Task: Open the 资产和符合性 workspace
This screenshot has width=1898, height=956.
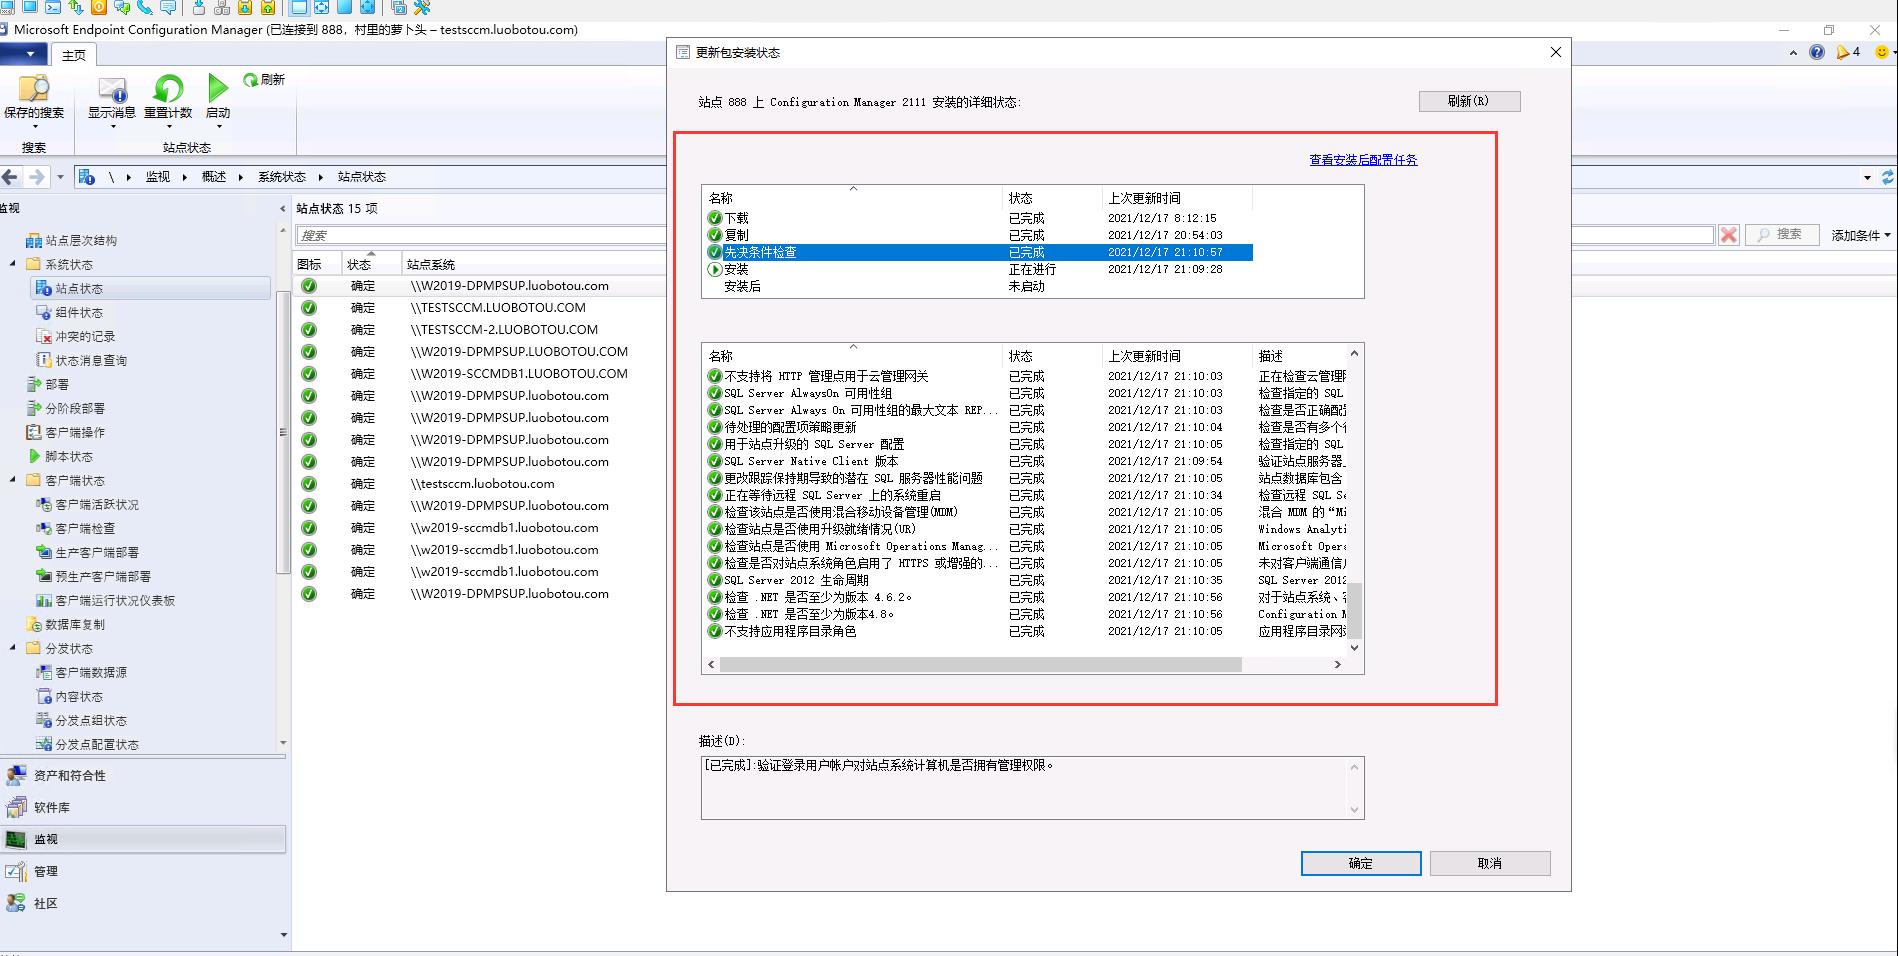Action: click(x=143, y=776)
